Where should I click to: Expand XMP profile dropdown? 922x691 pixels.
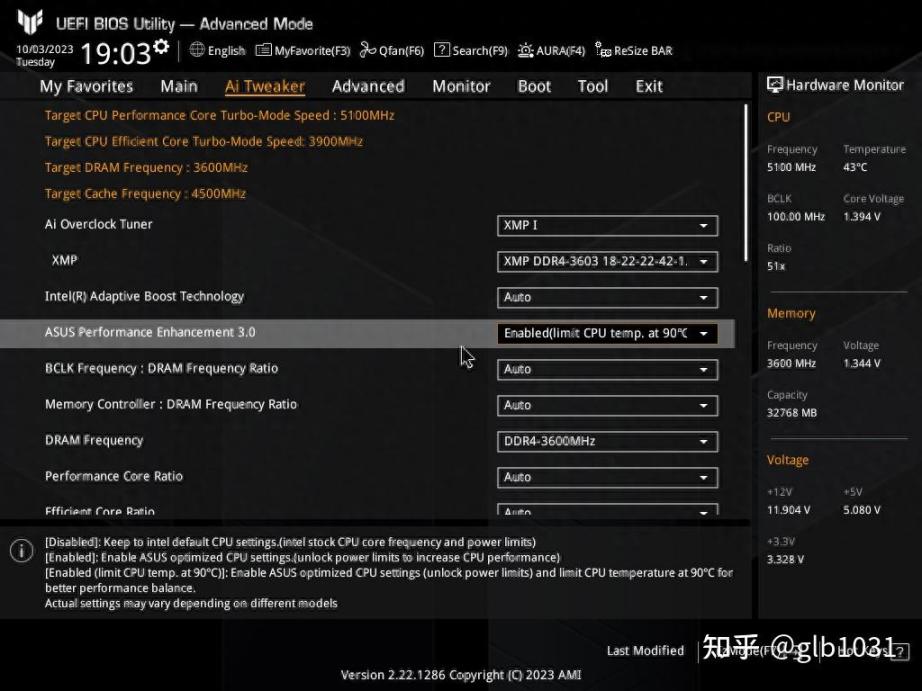(x=607, y=262)
